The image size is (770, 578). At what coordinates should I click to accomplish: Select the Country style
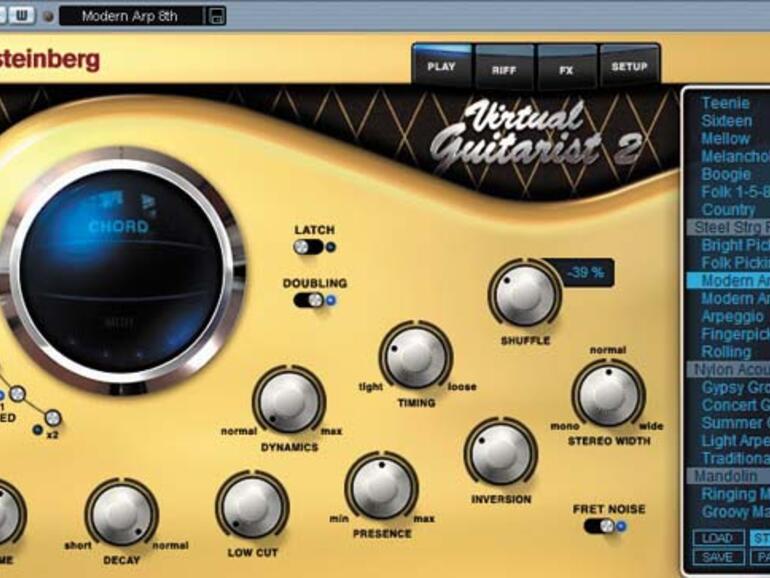[x=729, y=210]
